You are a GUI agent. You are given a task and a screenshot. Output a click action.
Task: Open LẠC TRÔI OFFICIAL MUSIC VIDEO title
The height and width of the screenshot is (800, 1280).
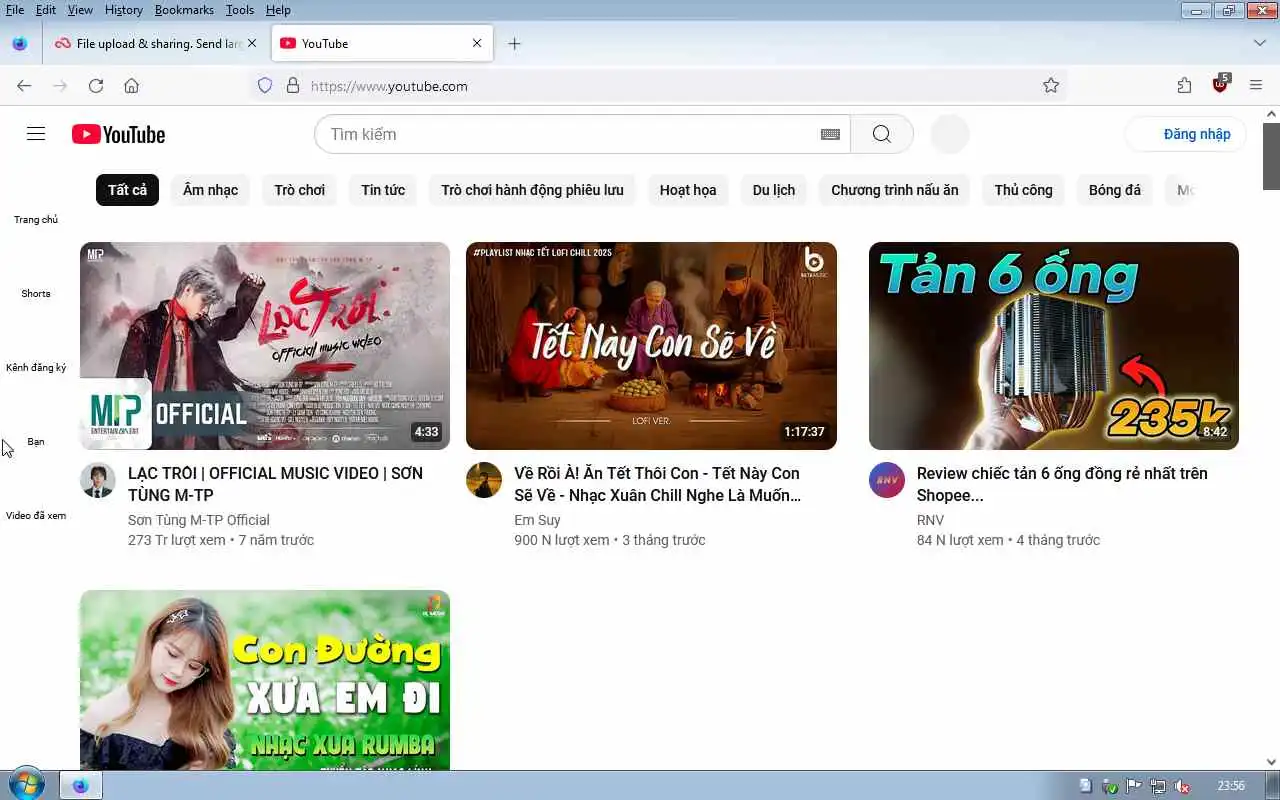point(275,484)
